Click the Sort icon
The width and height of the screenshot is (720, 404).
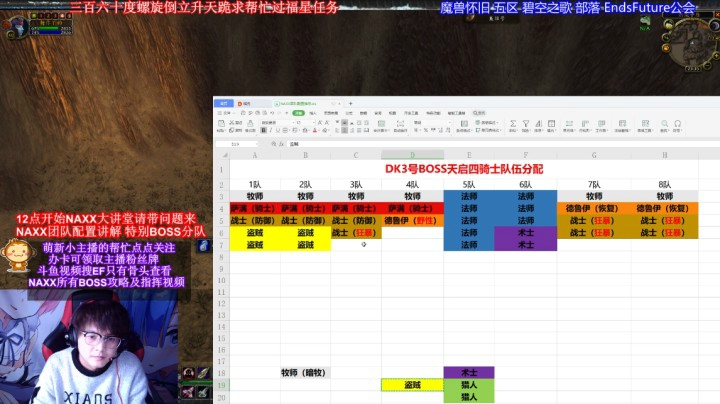538,123
